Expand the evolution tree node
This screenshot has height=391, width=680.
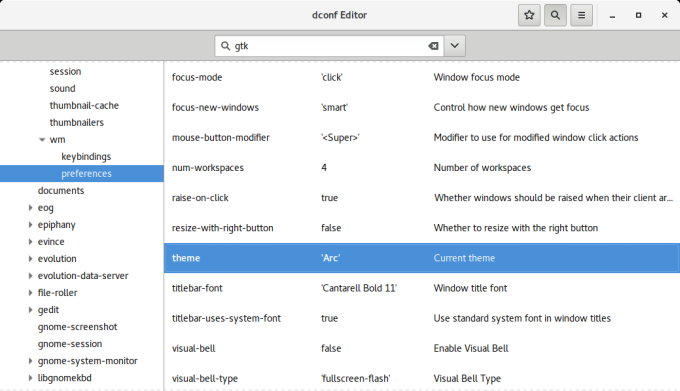[30, 259]
